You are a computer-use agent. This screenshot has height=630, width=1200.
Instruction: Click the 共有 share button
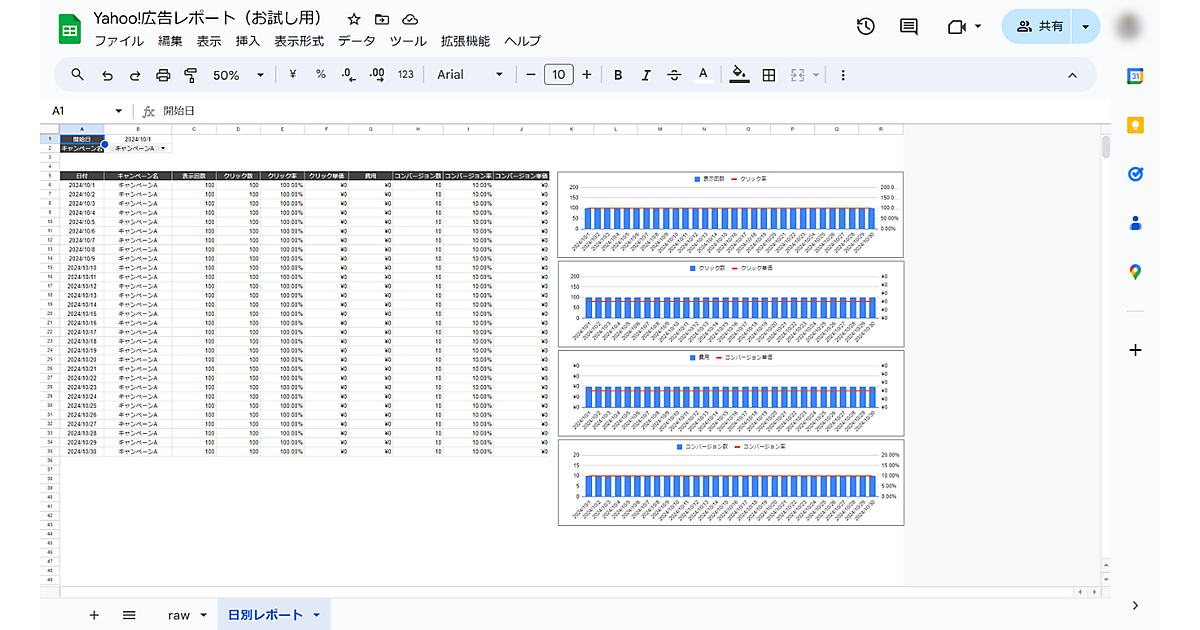[x=1040, y=27]
